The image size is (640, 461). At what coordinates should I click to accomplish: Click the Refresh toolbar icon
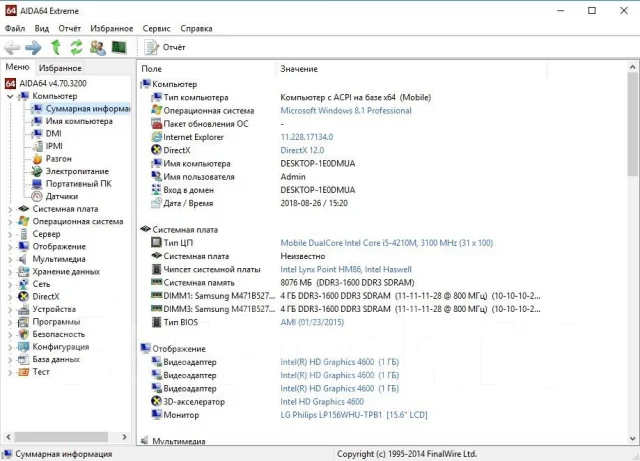76,47
